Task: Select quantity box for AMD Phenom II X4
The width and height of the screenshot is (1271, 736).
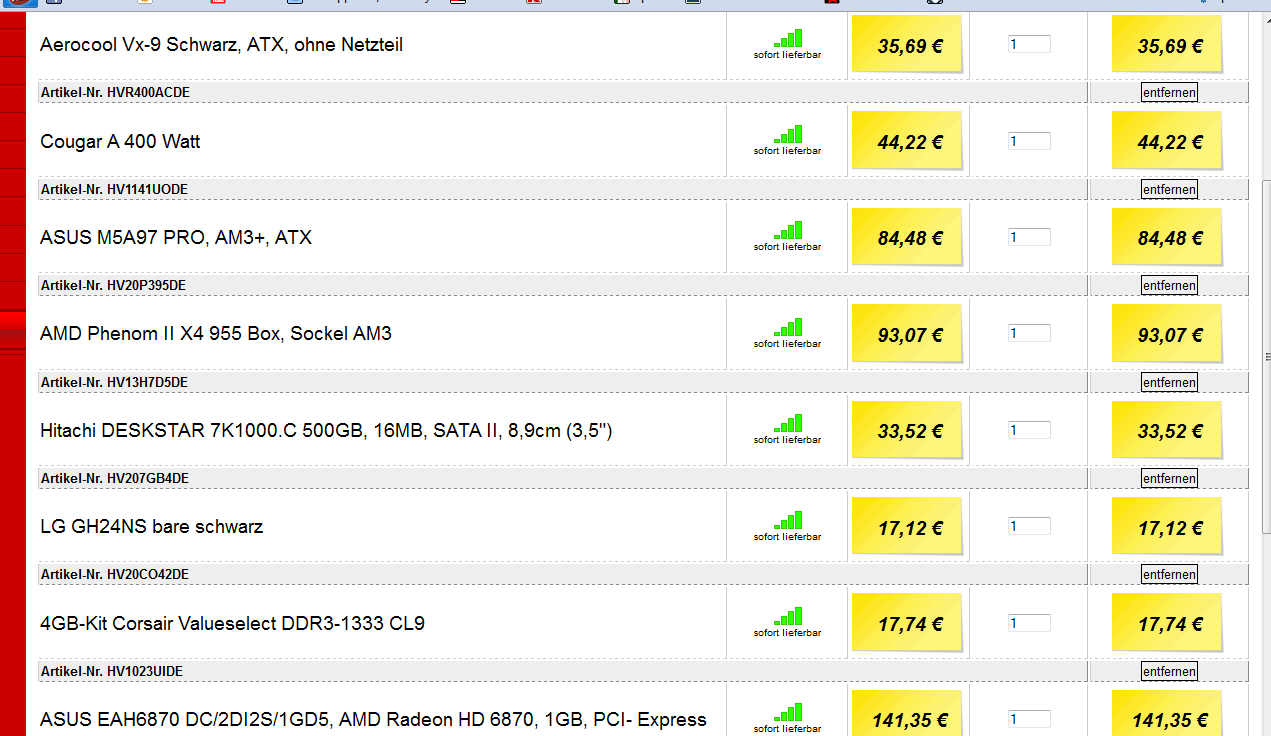Action: tap(1029, 333)
